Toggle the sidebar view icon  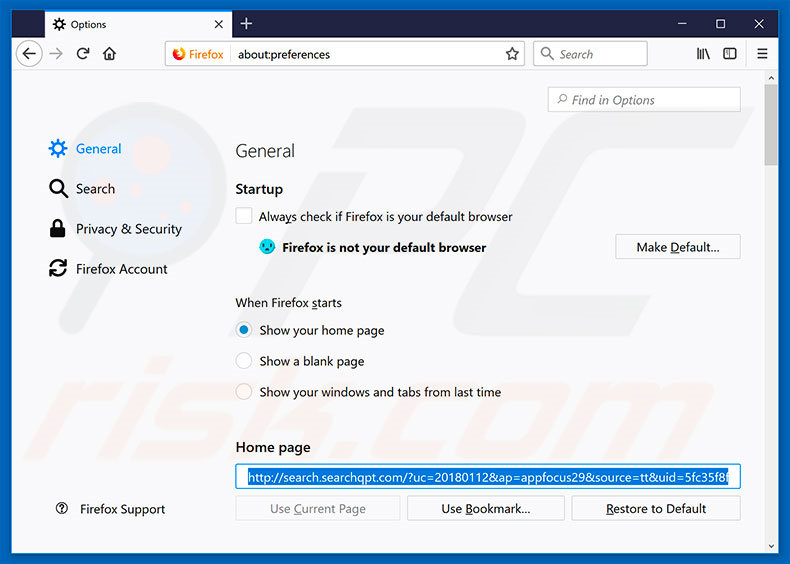click(730, 54)
